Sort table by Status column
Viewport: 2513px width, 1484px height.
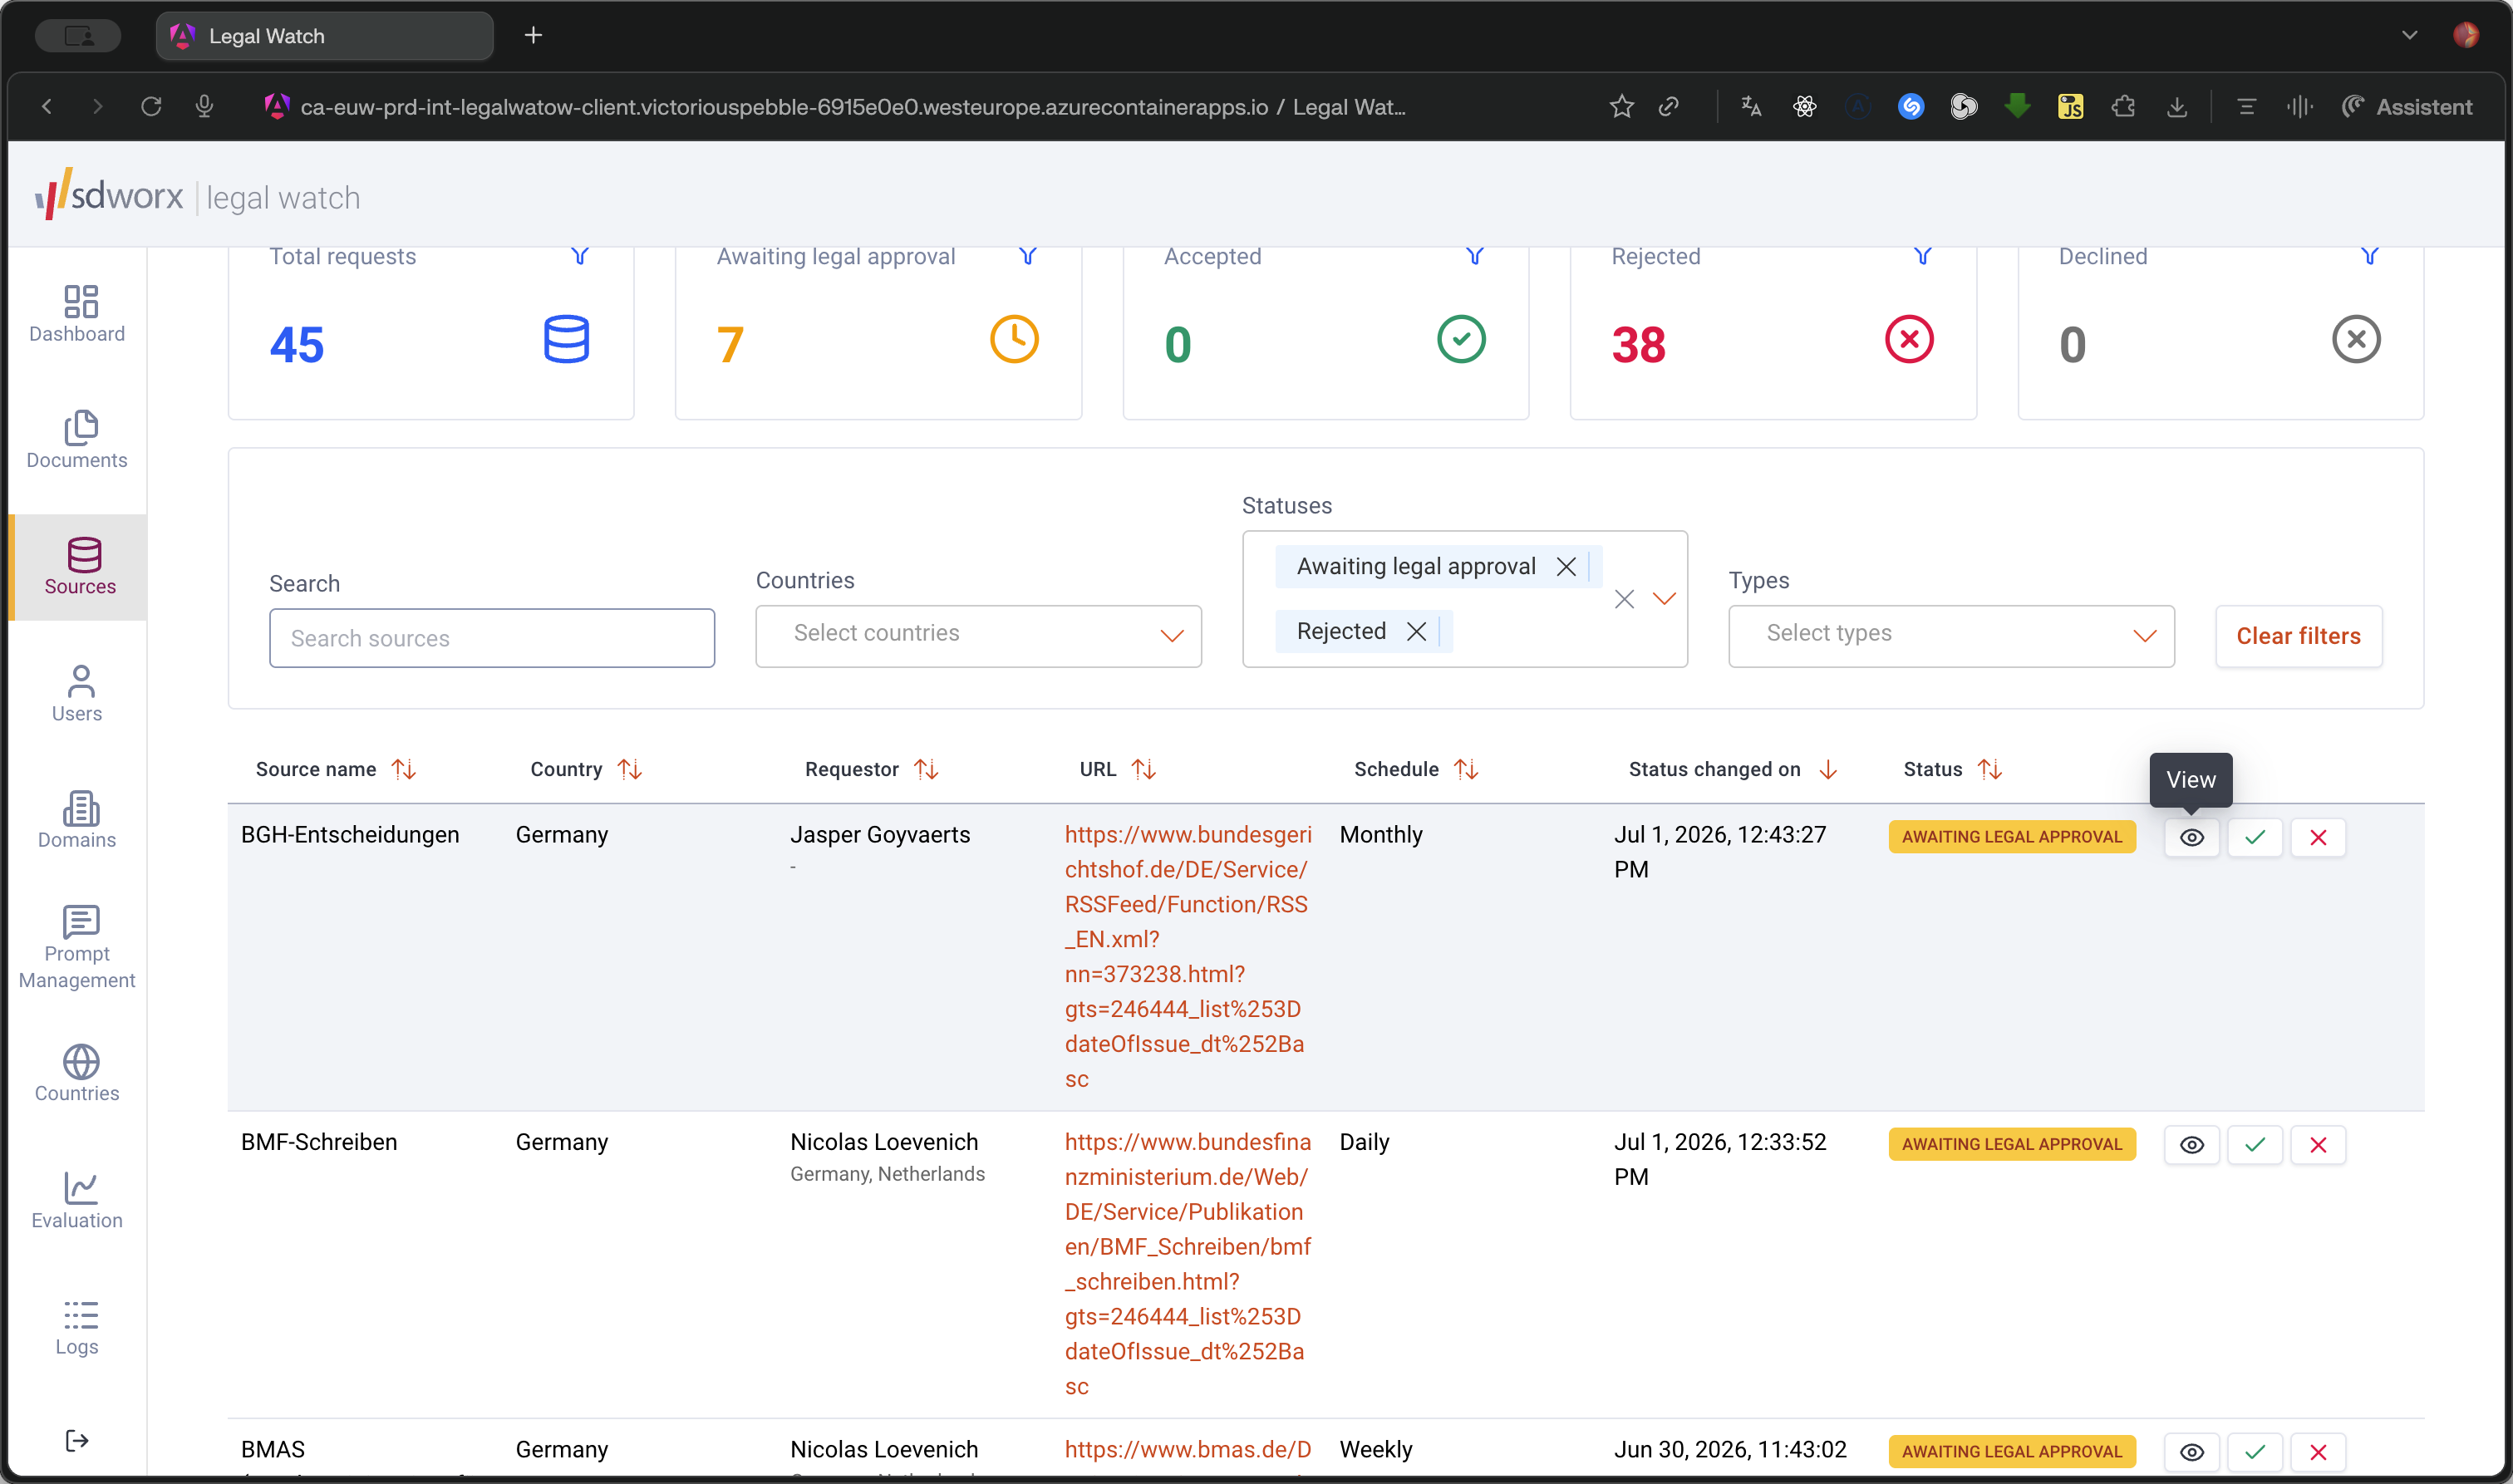point(1990,769)
